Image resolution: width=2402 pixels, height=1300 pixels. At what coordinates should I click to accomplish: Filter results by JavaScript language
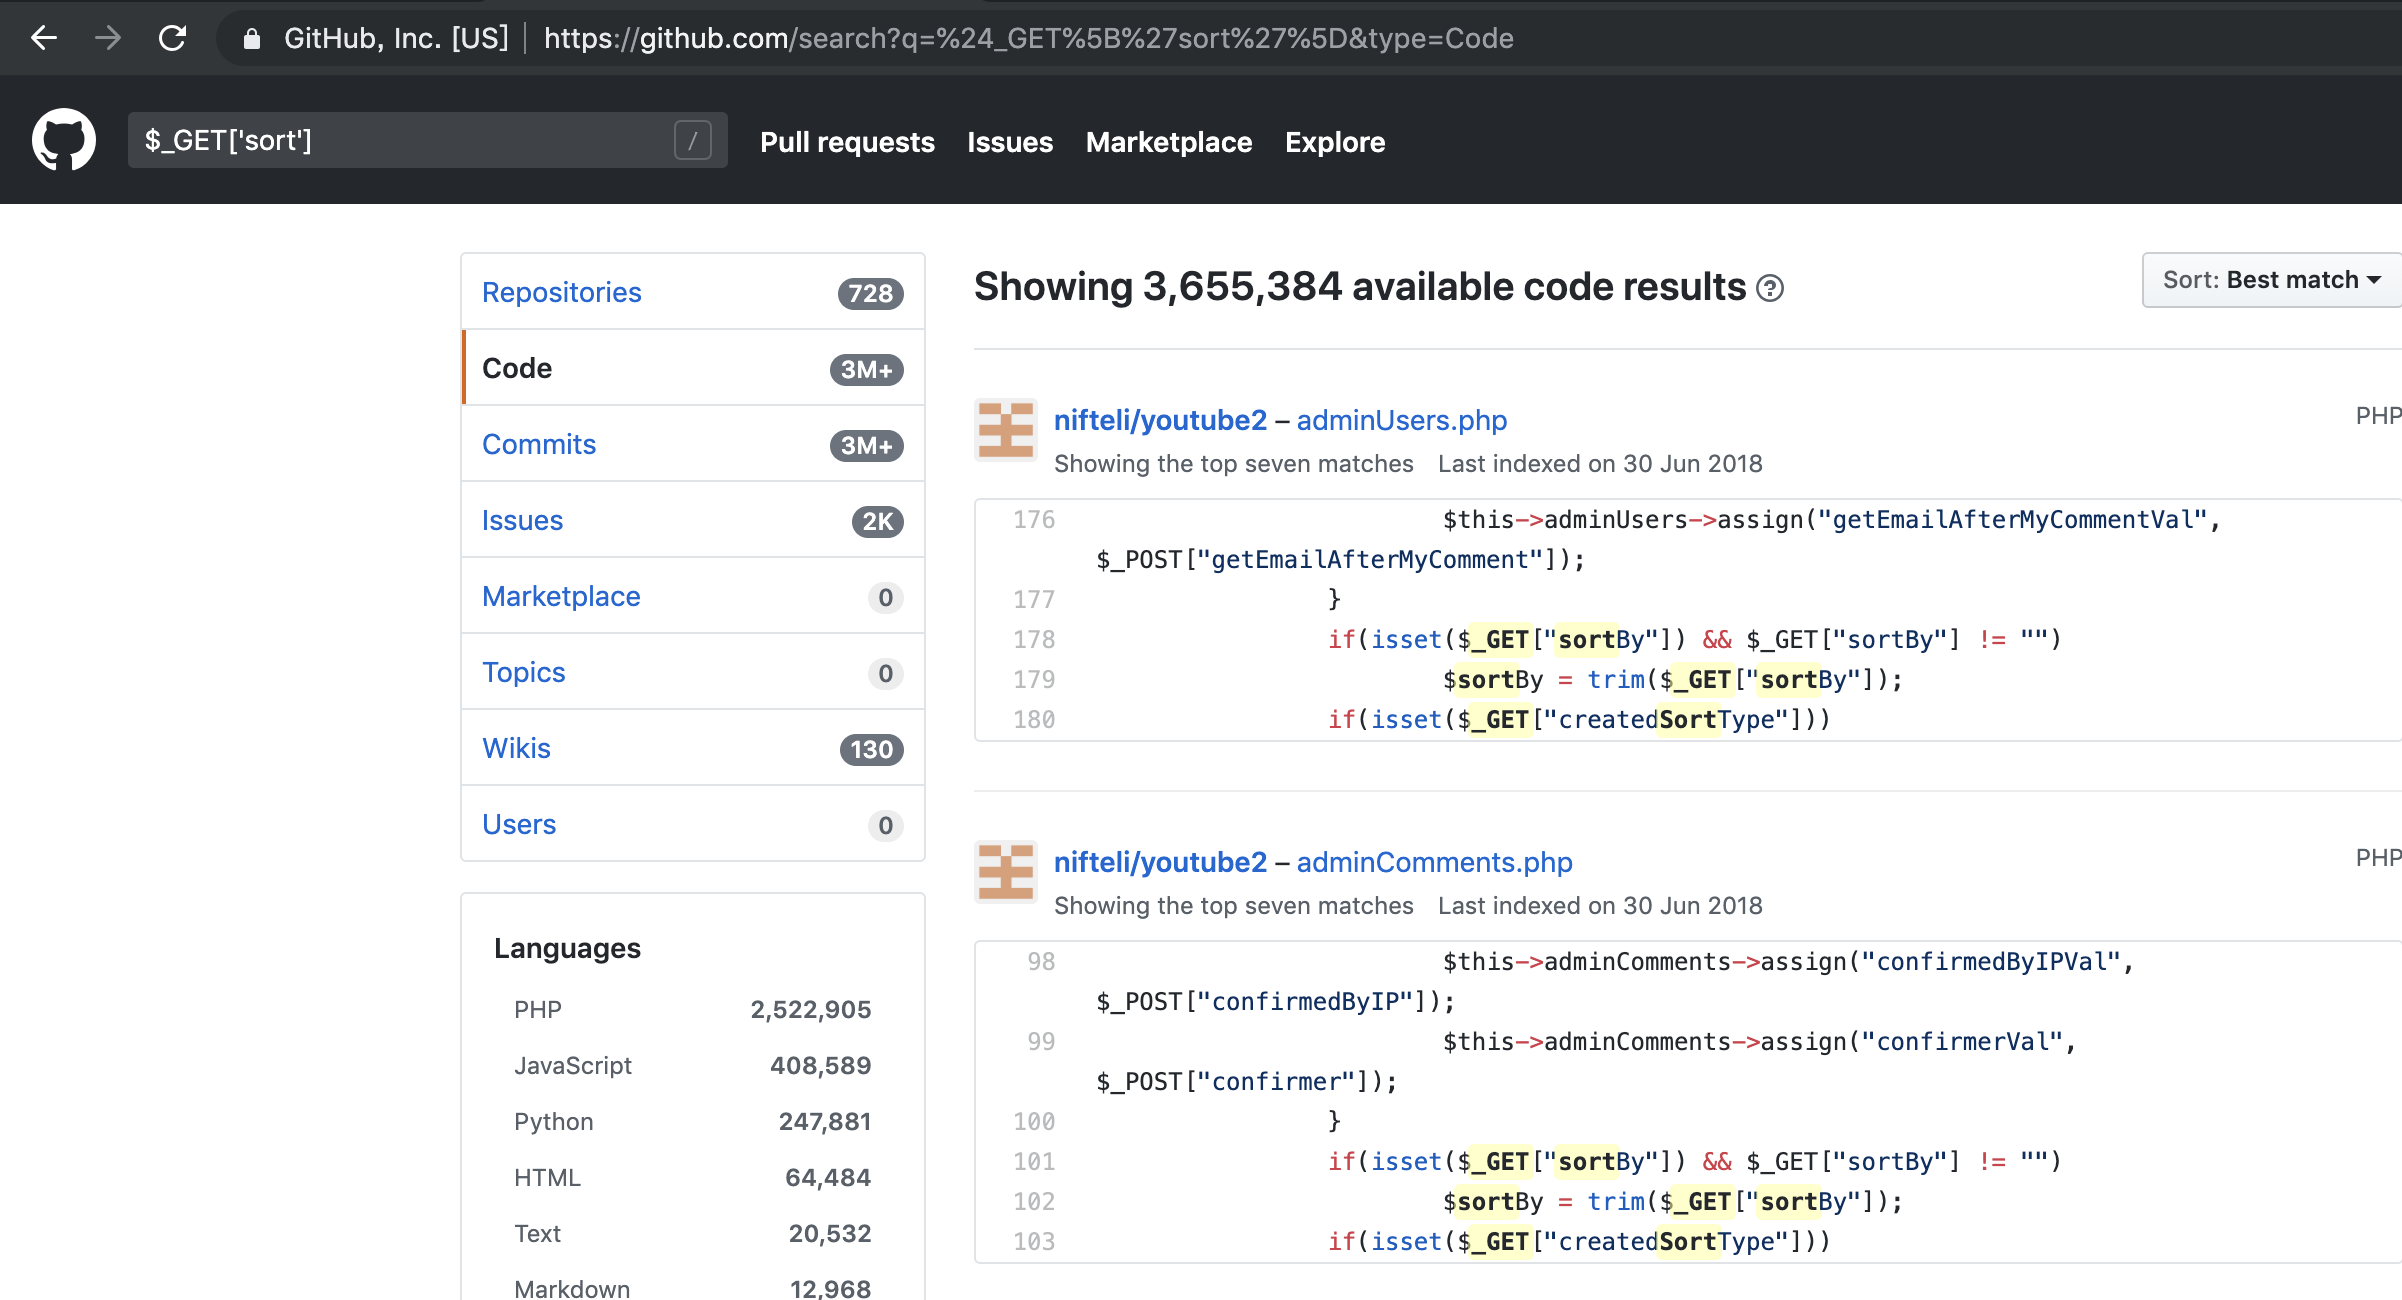pos(573,1066)
